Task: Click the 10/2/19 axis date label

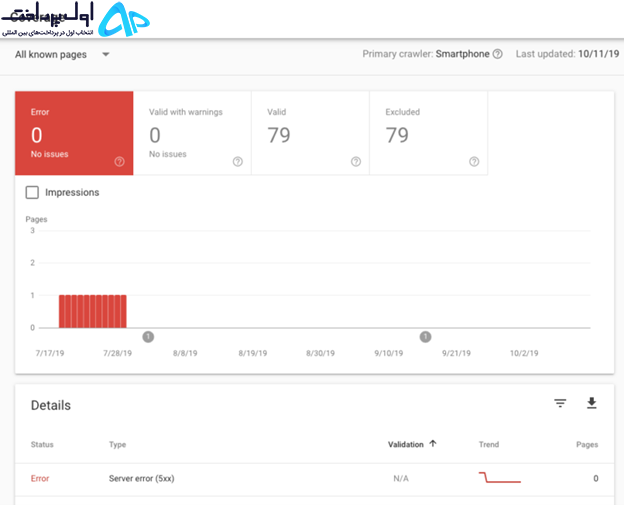Action: pyautogui.click(x=524, y=353)
